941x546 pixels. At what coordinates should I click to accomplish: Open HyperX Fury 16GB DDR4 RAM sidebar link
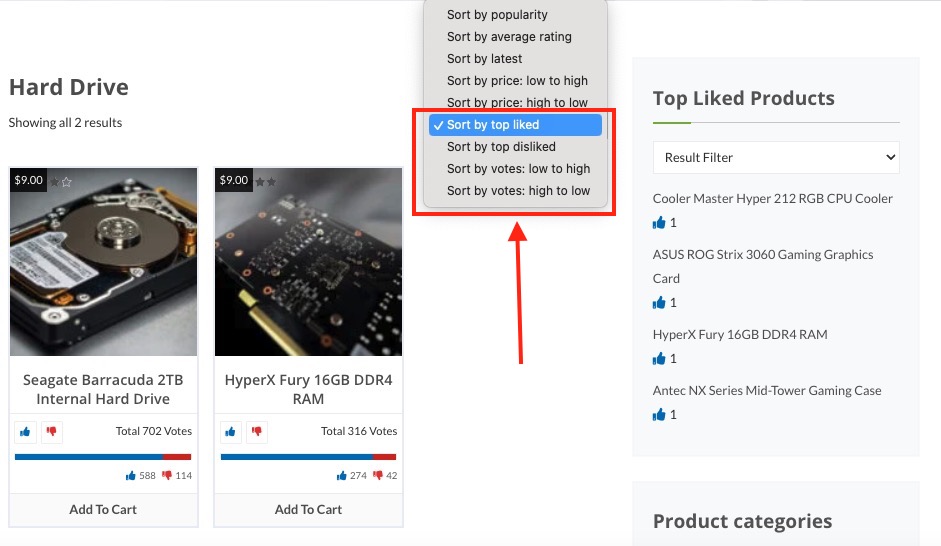point(740,335)
